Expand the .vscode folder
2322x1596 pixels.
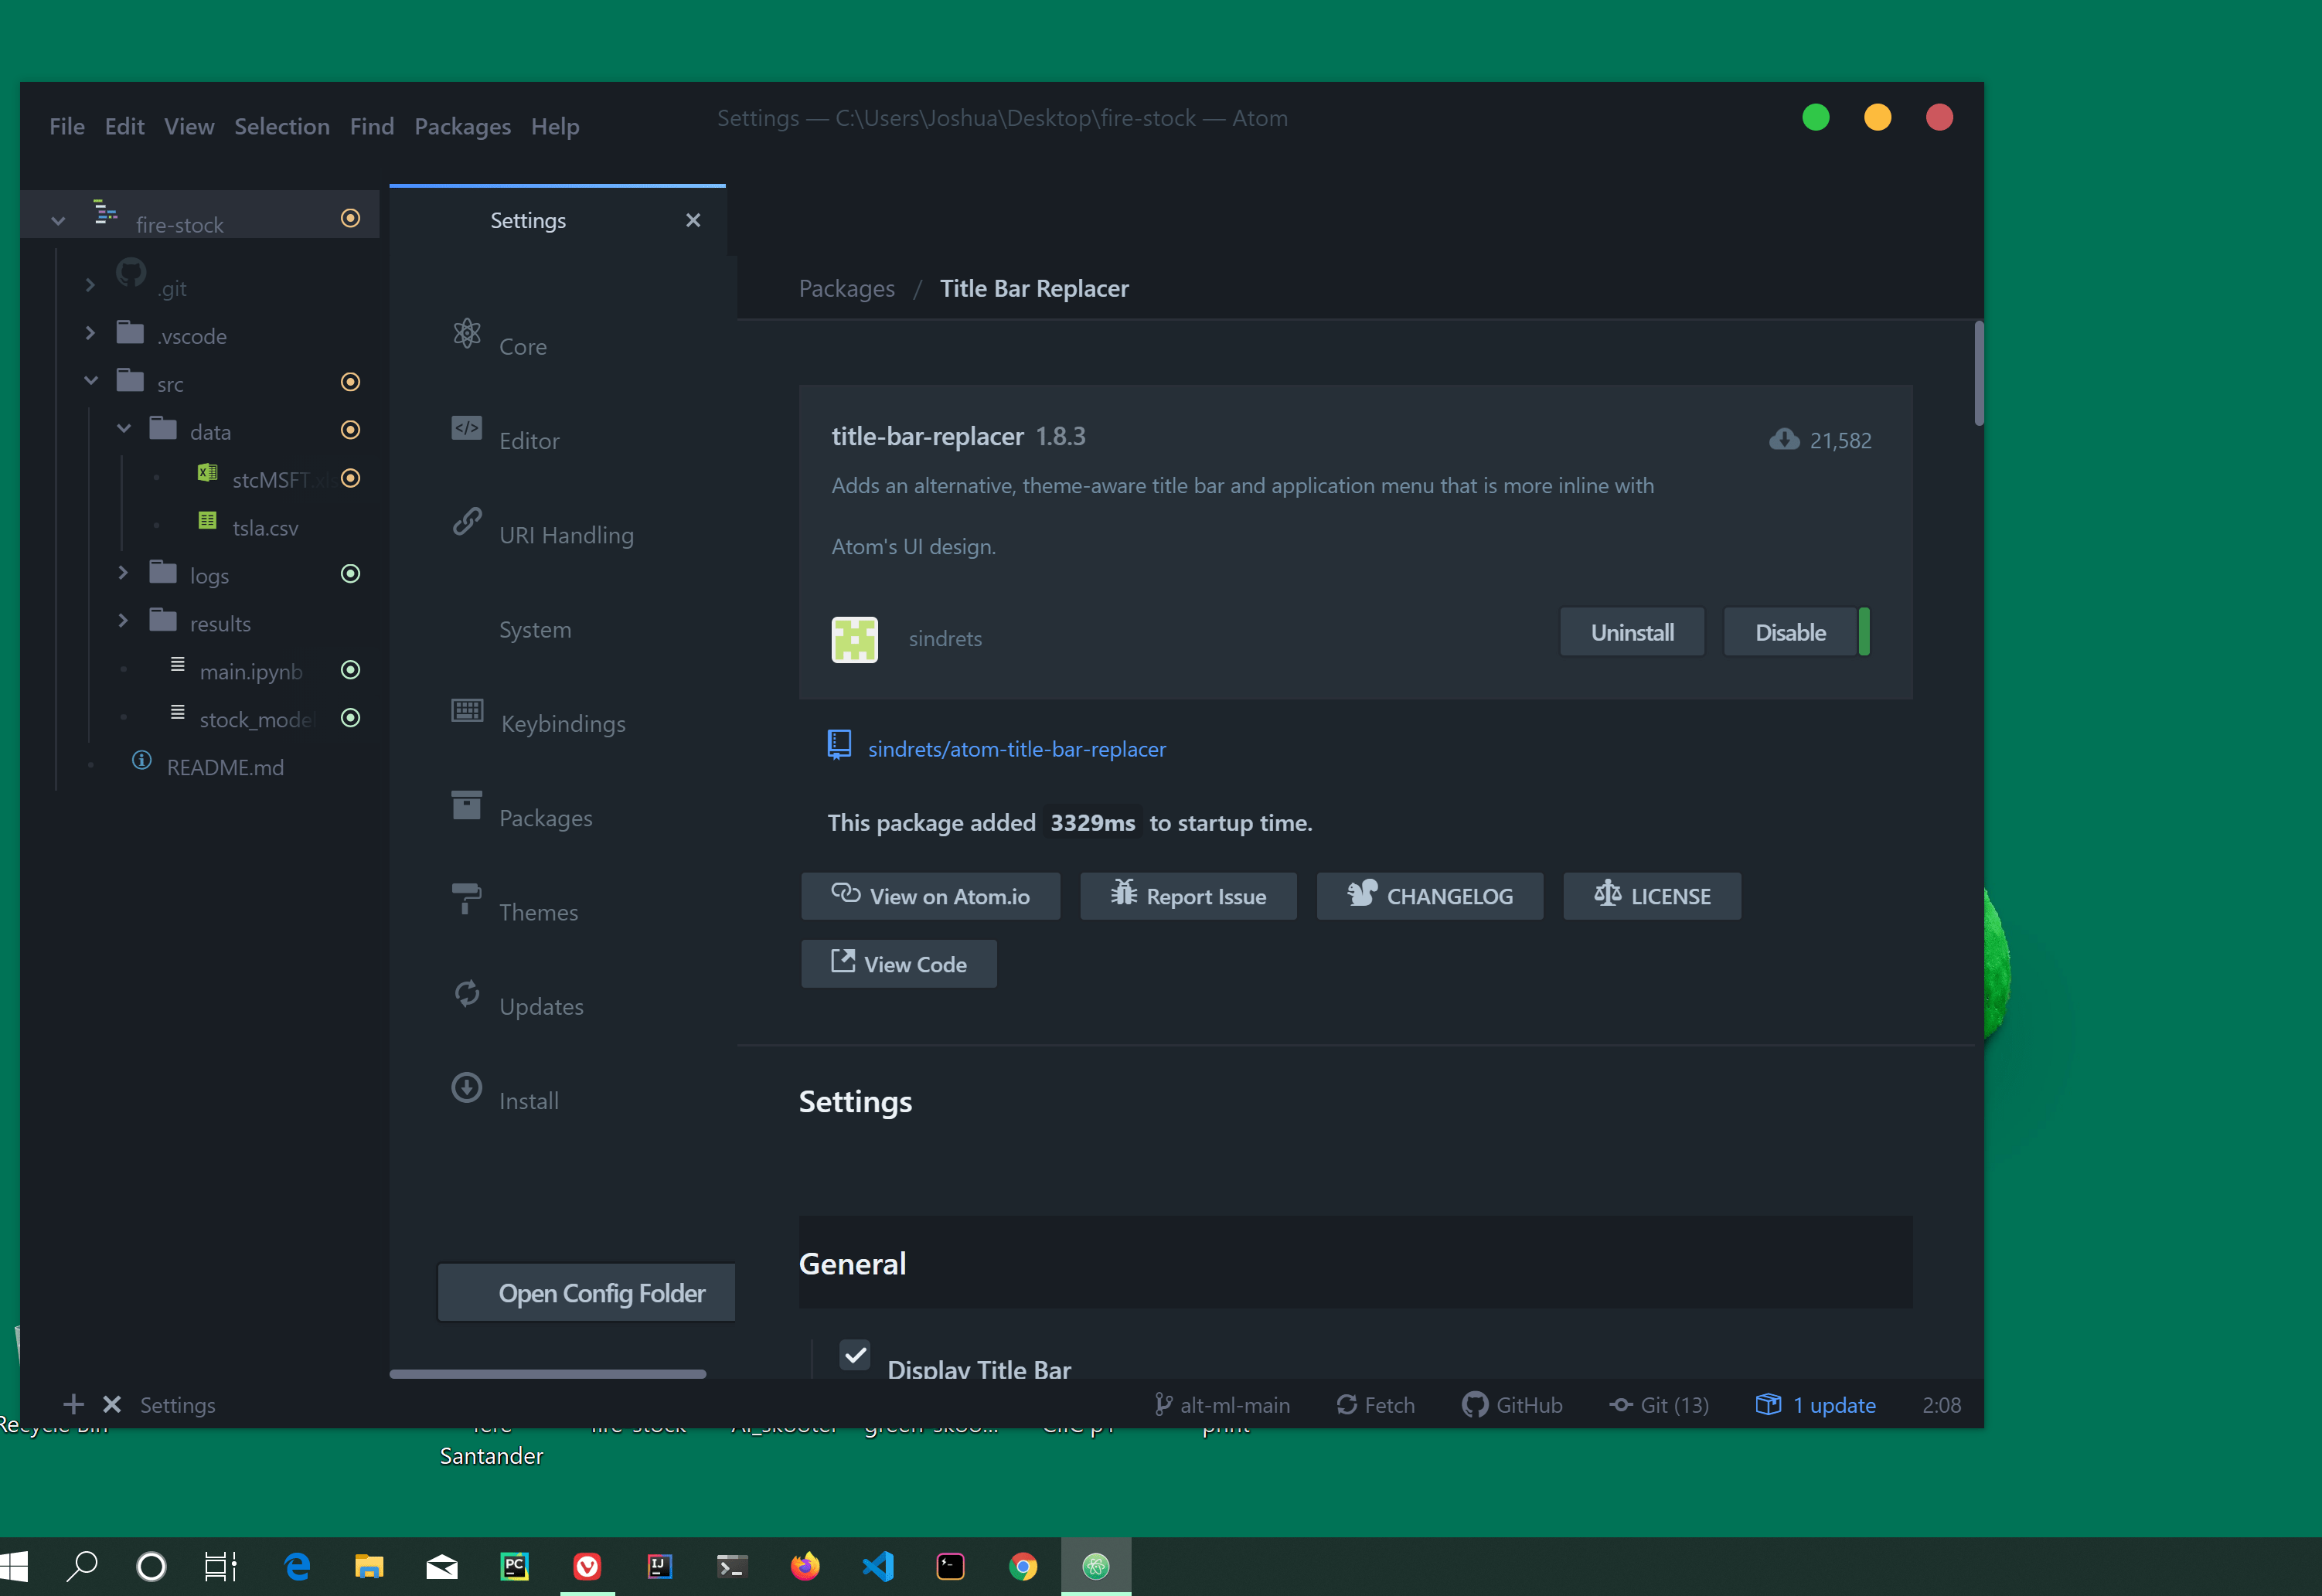coord(91,333)
